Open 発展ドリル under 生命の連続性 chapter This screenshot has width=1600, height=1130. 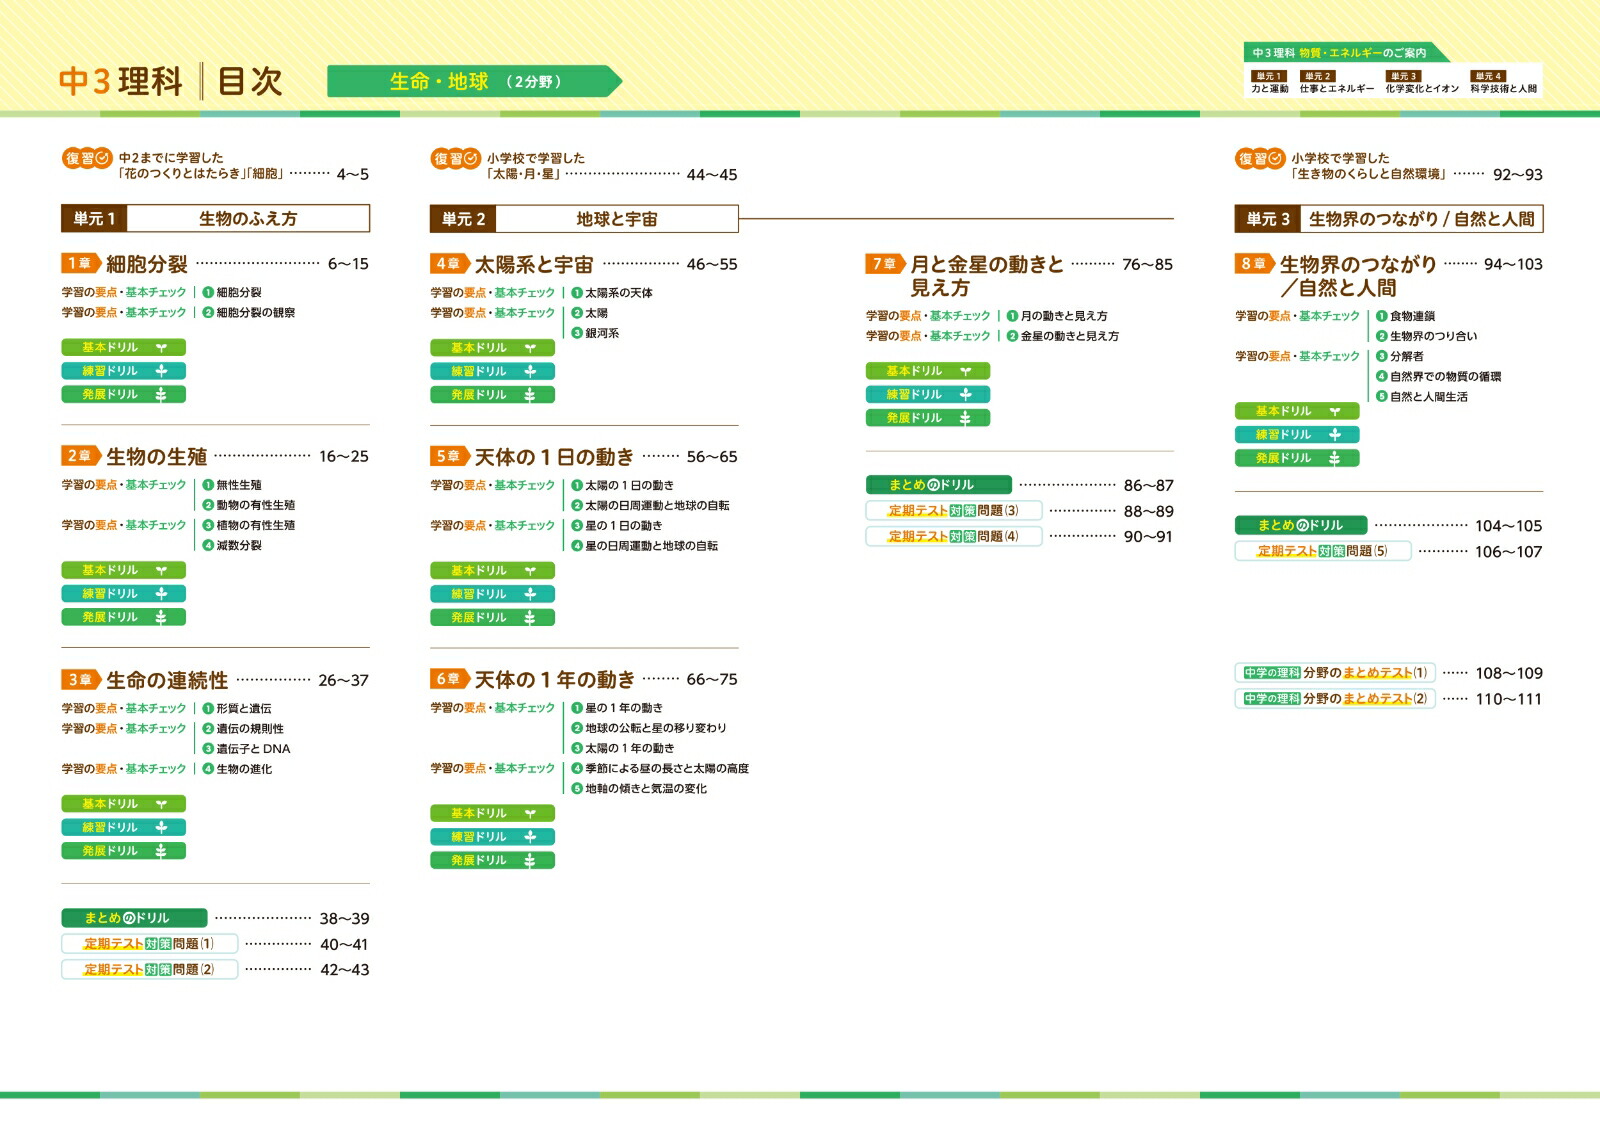click(124, 851)
